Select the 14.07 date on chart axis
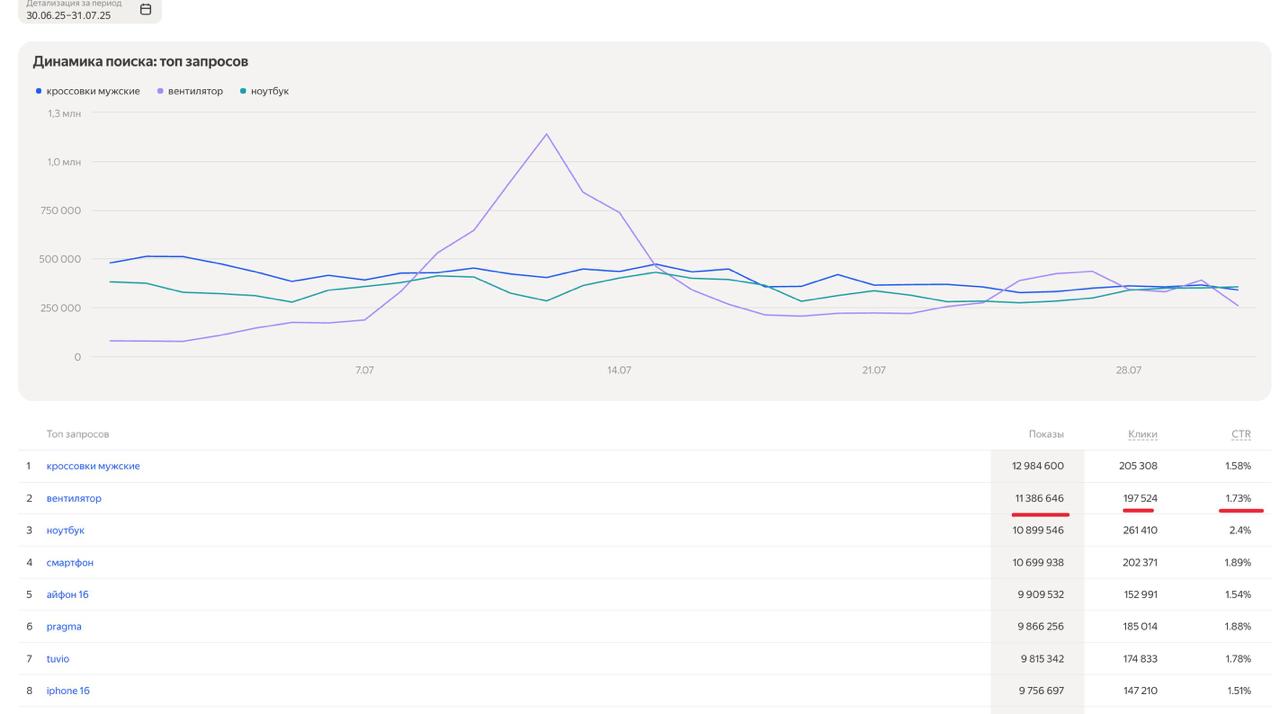The width and height of the screenshot is (1280, 714). pyautogui.click(x=619, y=370)
